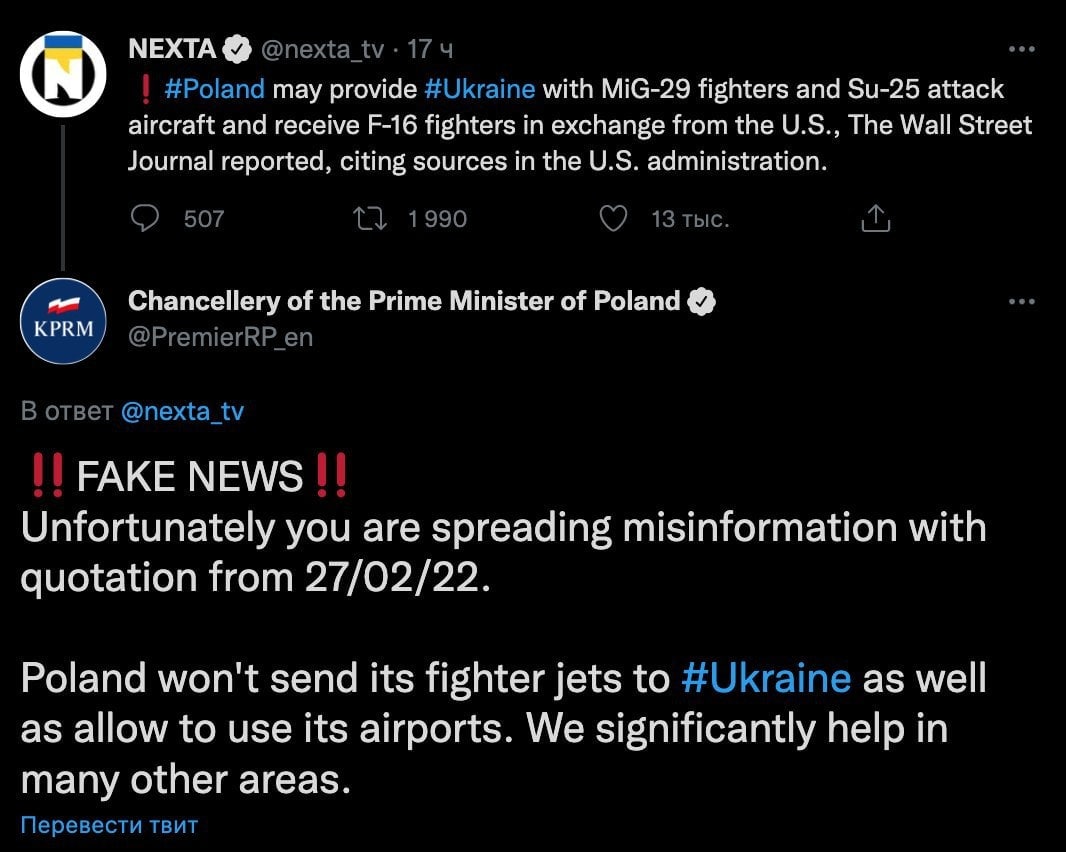Retweet the NEXTA post
The image size is (1066, 852).
coord(370,218)
